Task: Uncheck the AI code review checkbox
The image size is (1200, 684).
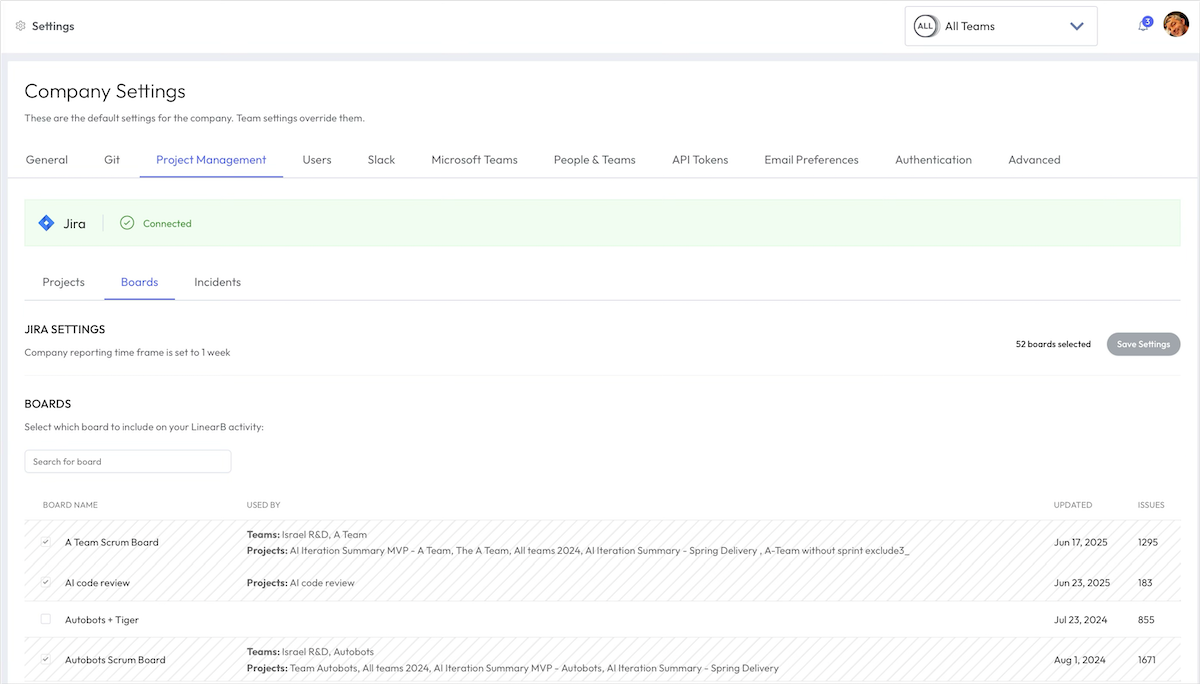Action: pyautogui.click(x=45, y=582)
